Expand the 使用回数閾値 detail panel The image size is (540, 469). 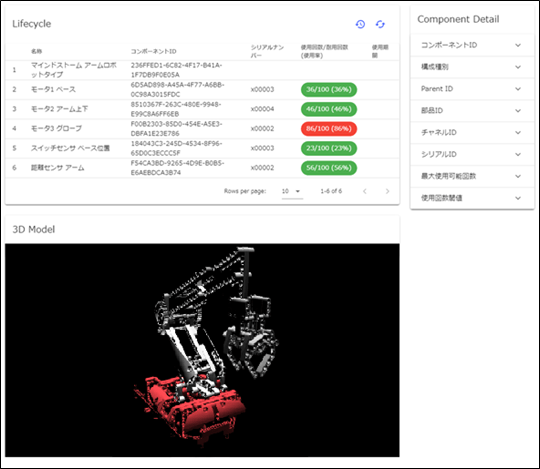(472, 198)
